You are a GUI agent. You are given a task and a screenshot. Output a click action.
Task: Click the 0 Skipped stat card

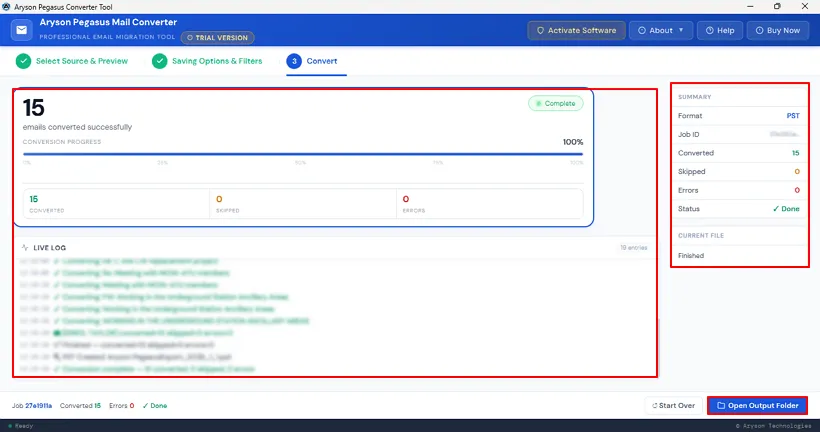click(303, 204)
